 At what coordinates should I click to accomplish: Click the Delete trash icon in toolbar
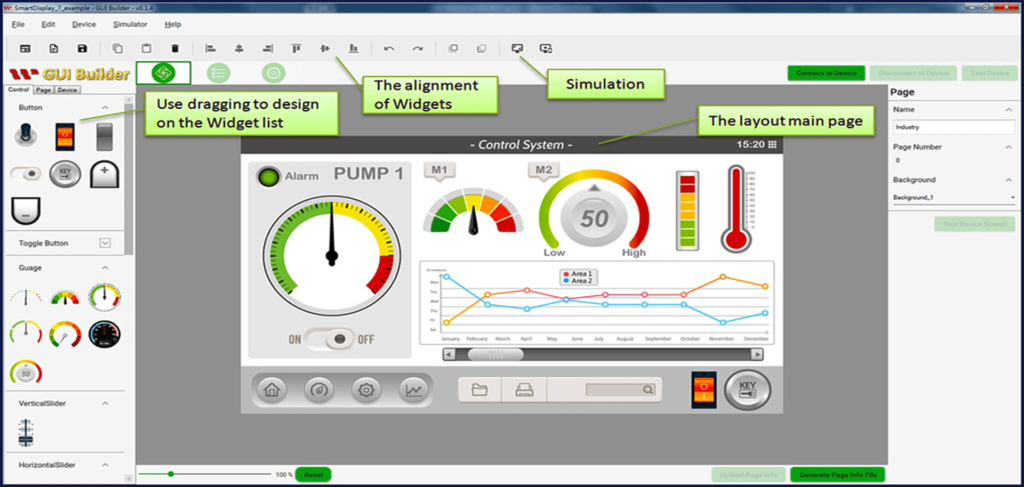pos(175,48)
